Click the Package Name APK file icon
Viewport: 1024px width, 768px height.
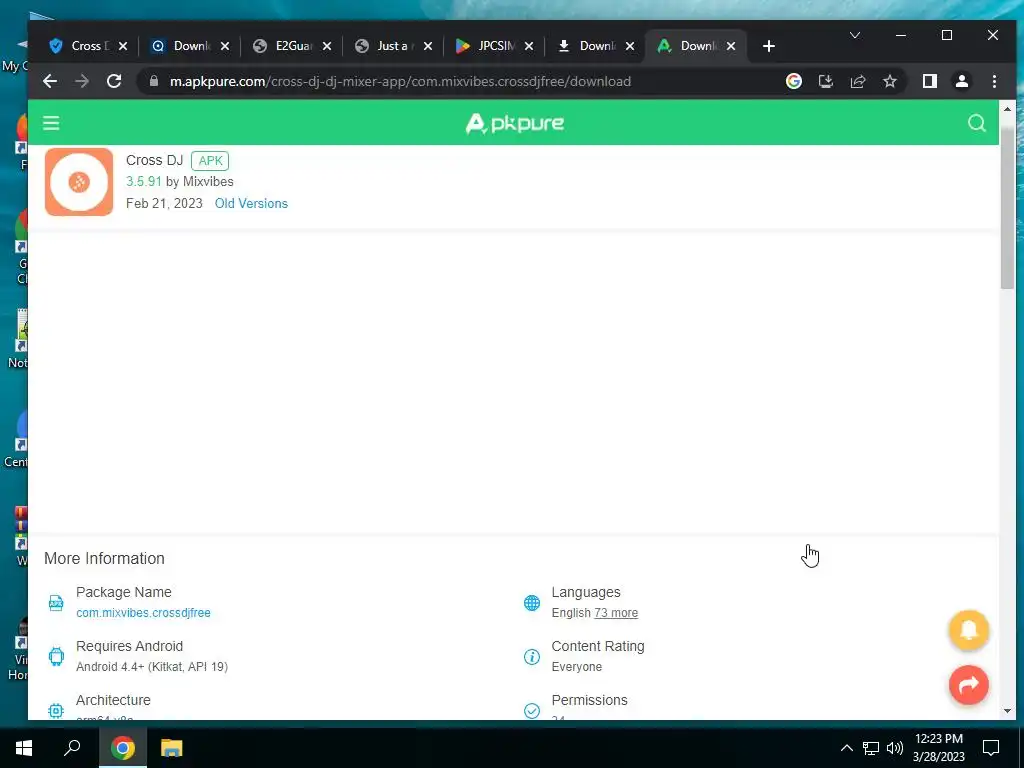[x=56, y=602]
